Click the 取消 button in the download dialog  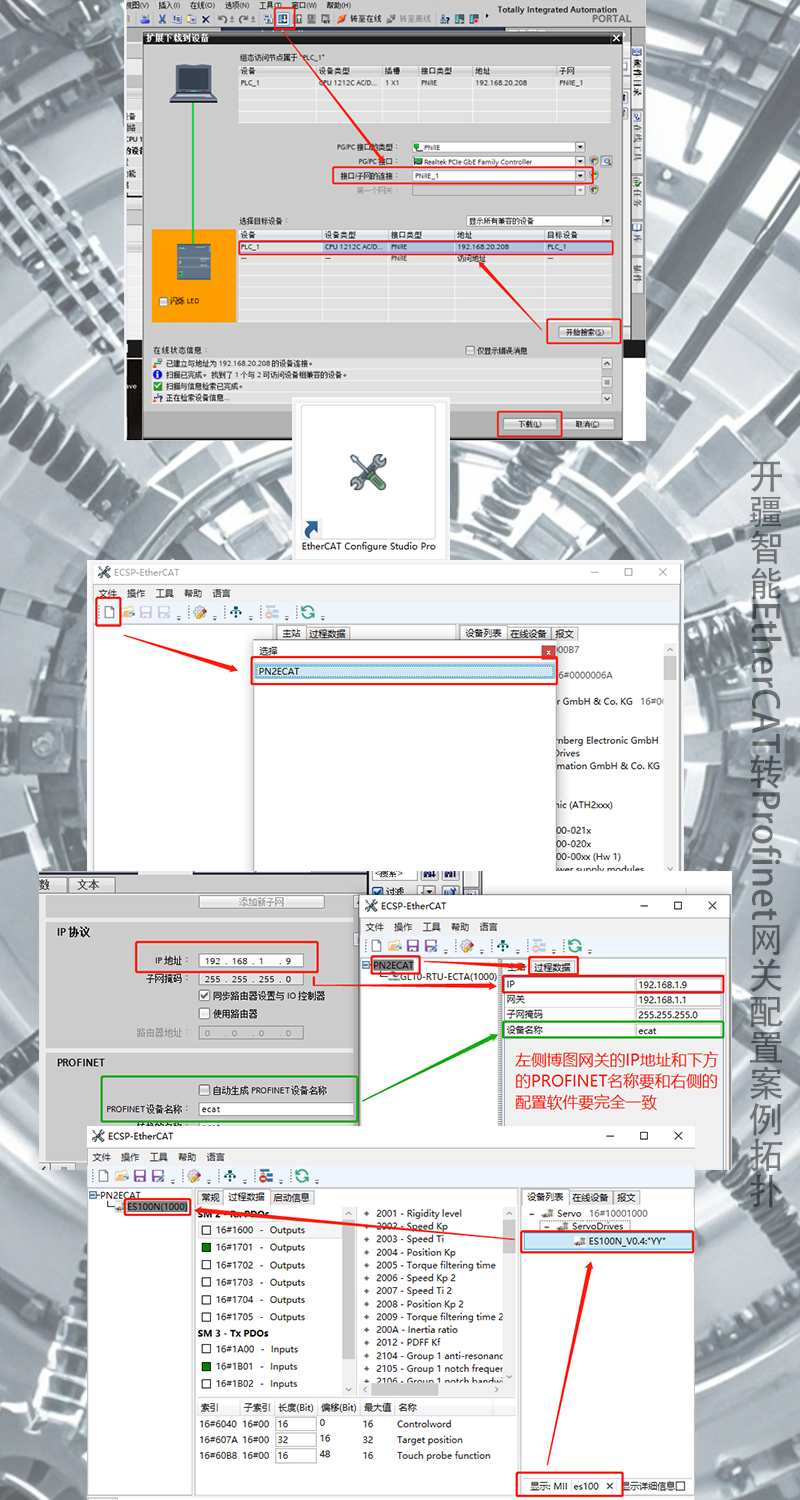[587, 424]
